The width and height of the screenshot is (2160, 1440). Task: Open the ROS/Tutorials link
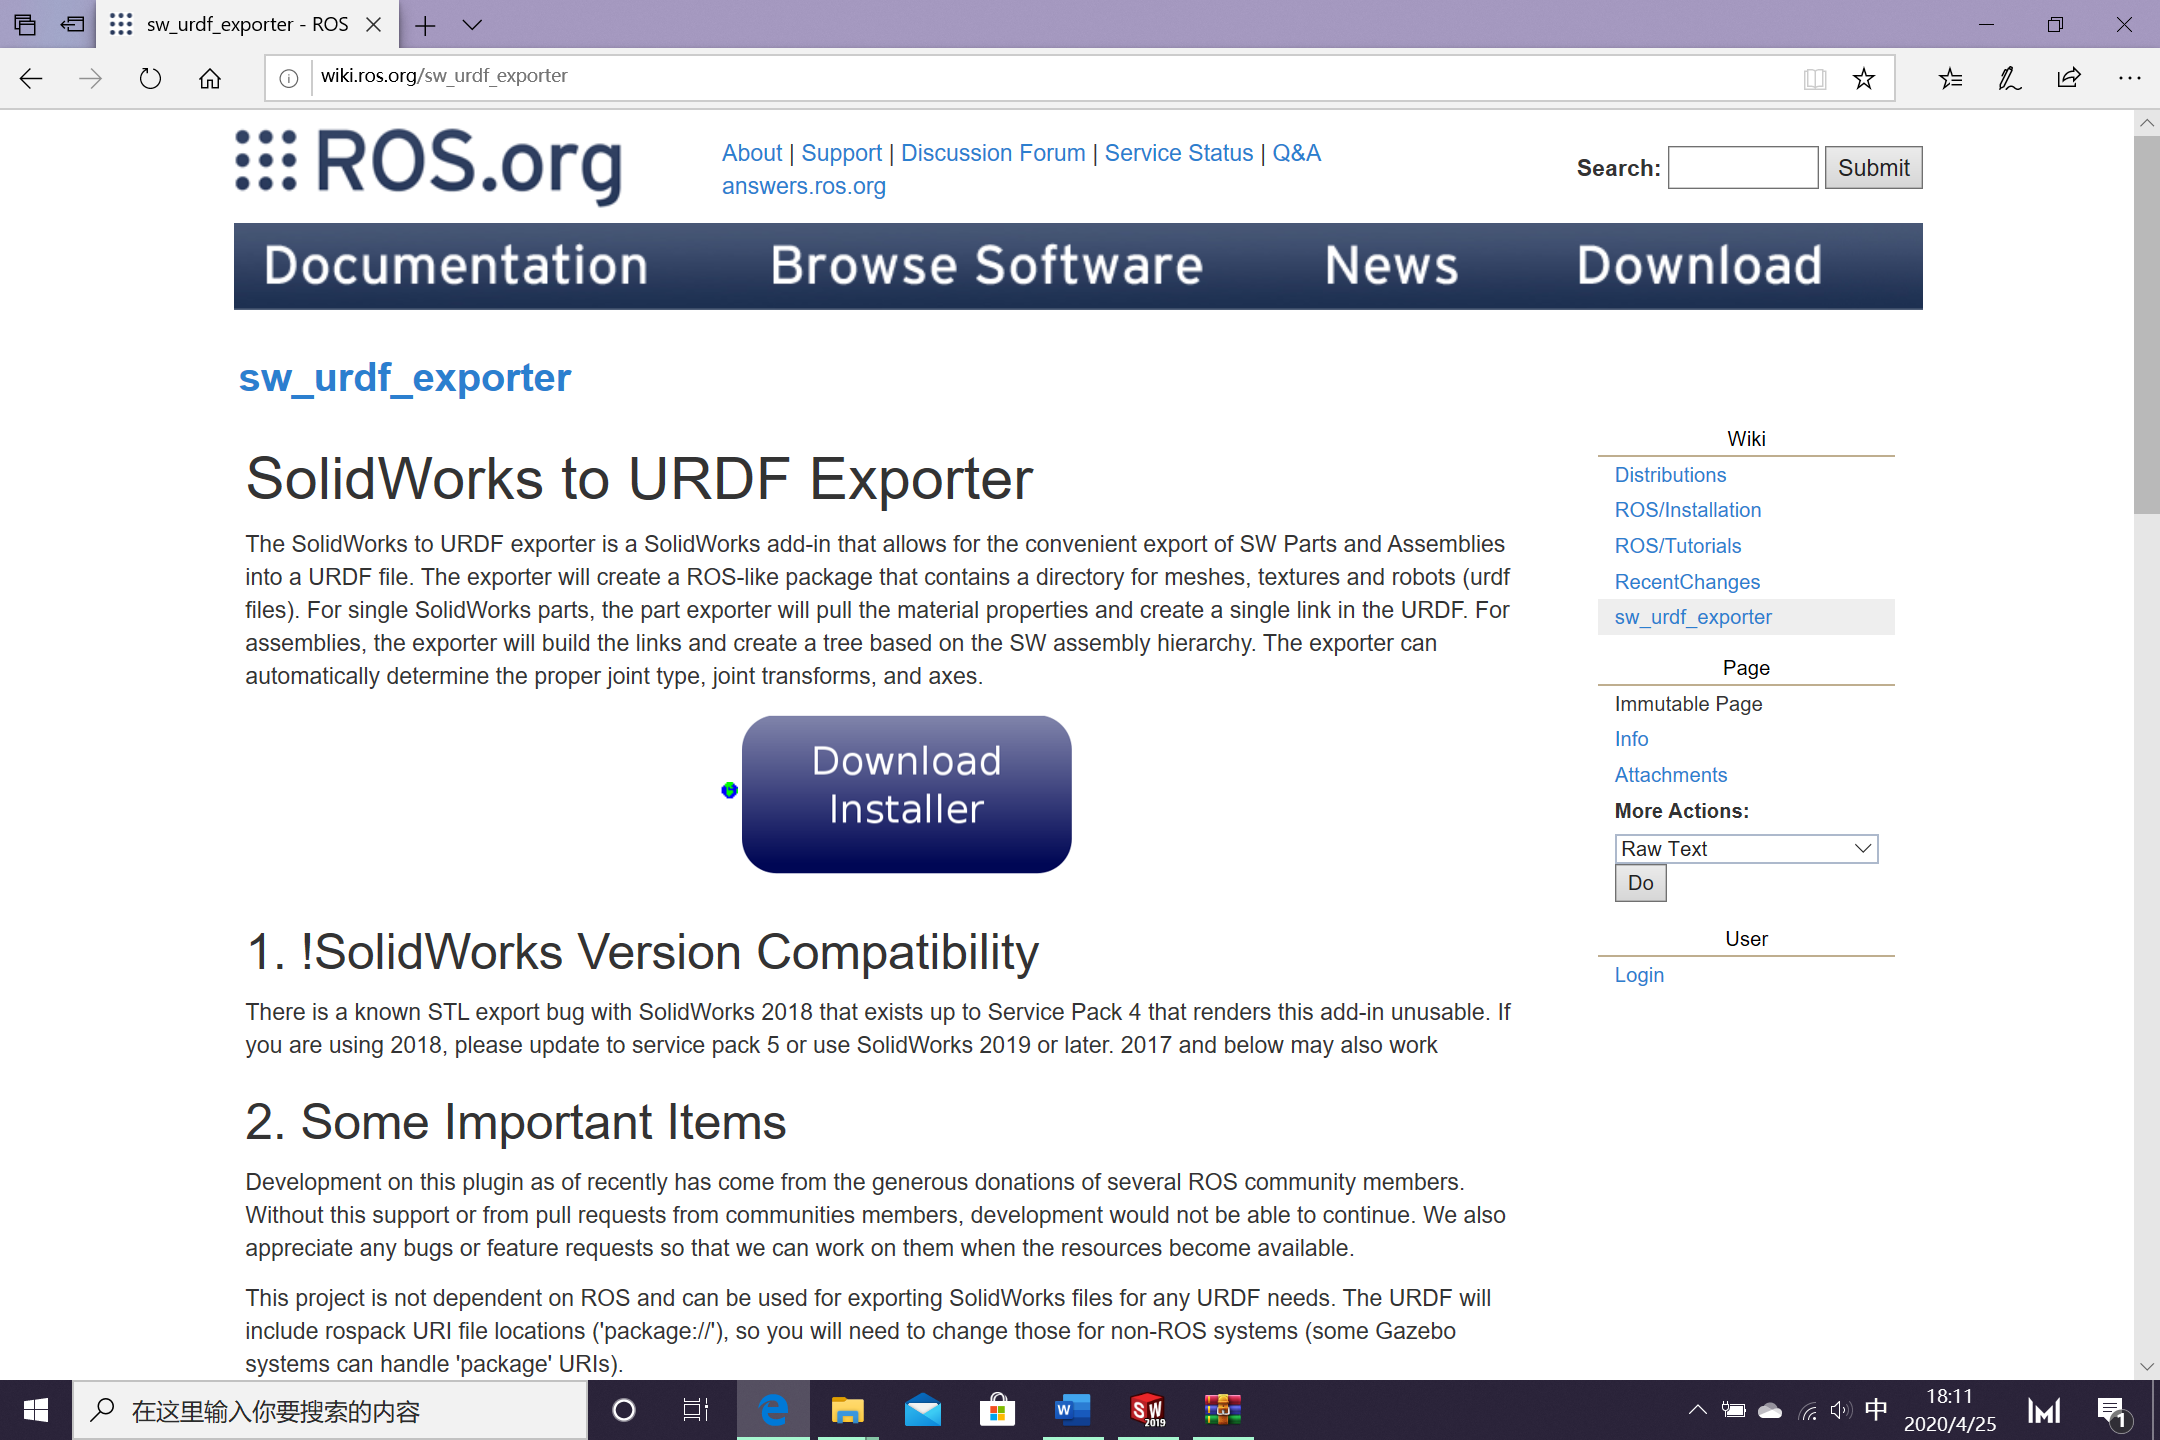[1677, 546]
